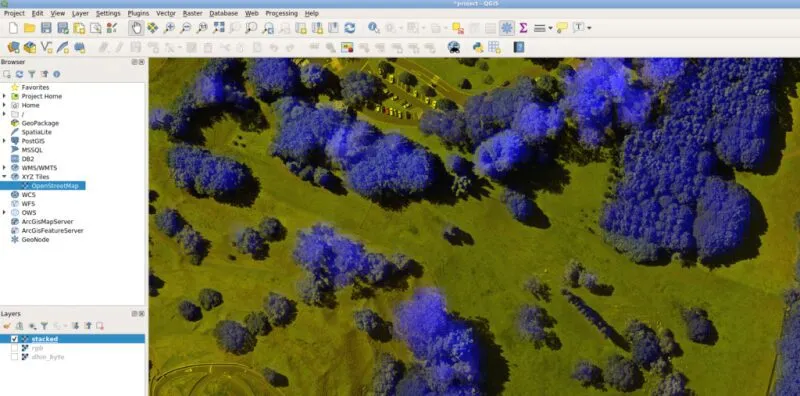This screenshot has width=800, height=396.
Task: Click the Zoom Full extent icon
Action: (219, 28)
